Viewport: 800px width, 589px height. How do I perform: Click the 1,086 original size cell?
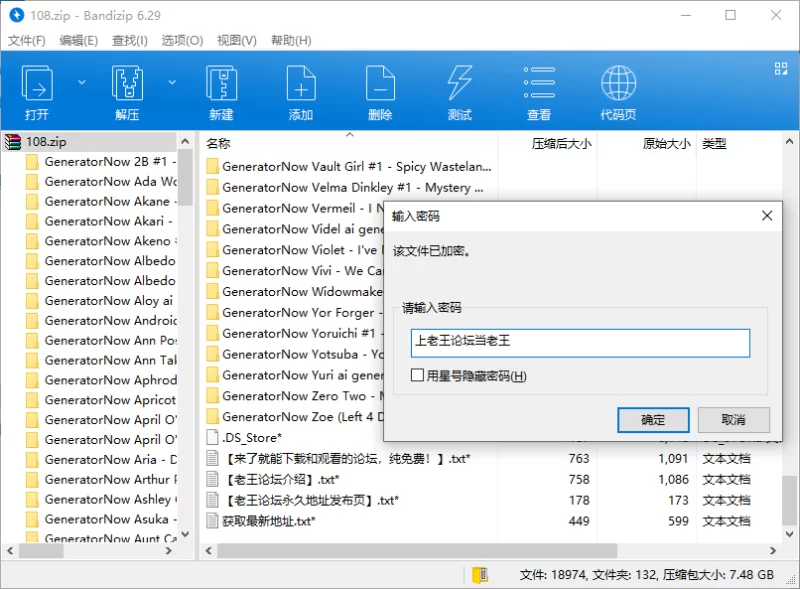point(673,480)
